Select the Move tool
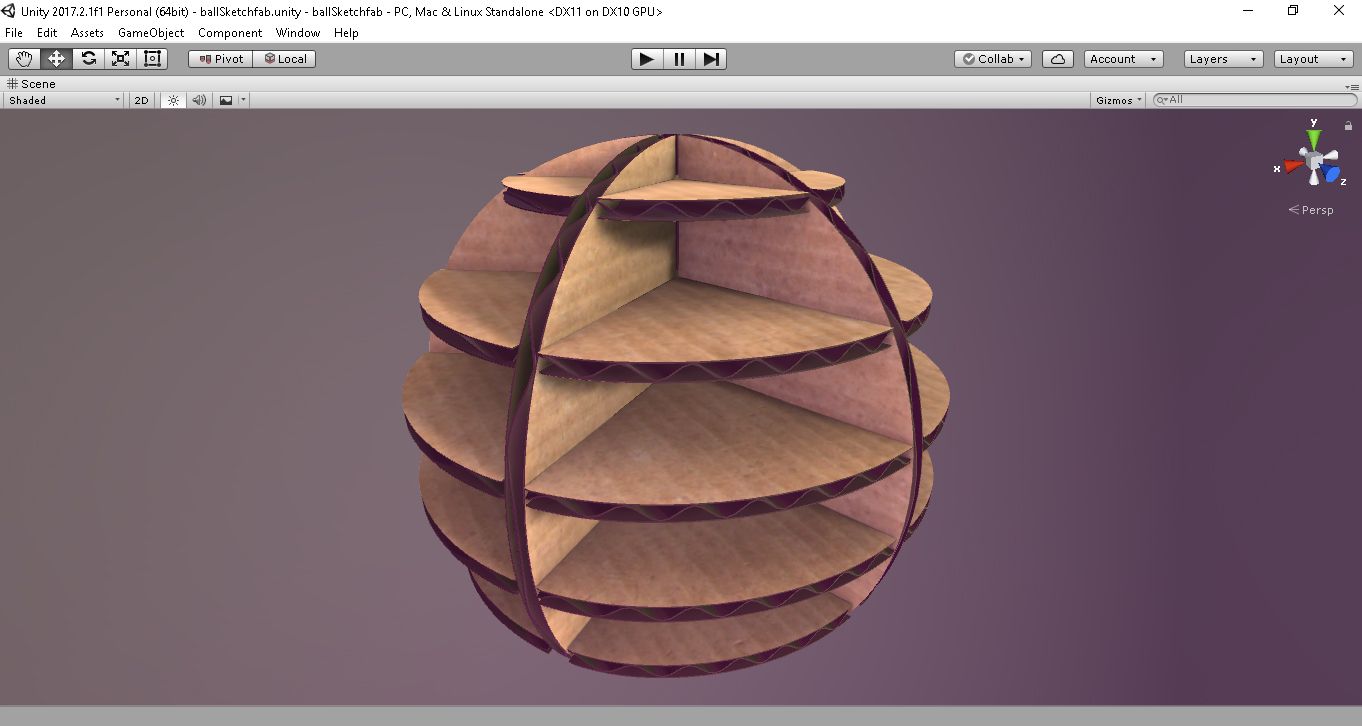 pos(56,59)
